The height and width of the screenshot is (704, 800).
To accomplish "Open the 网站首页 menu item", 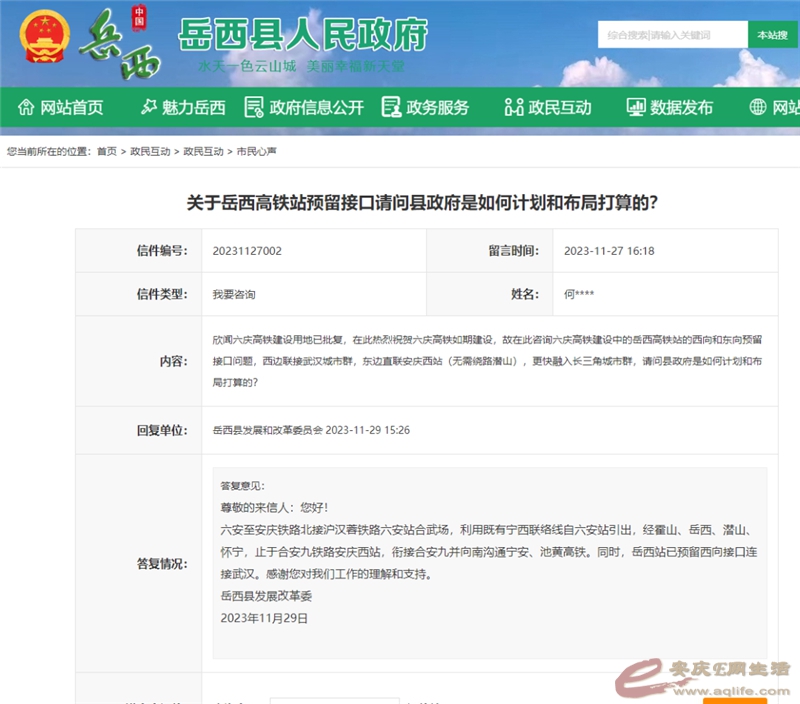I will point(71,108).
